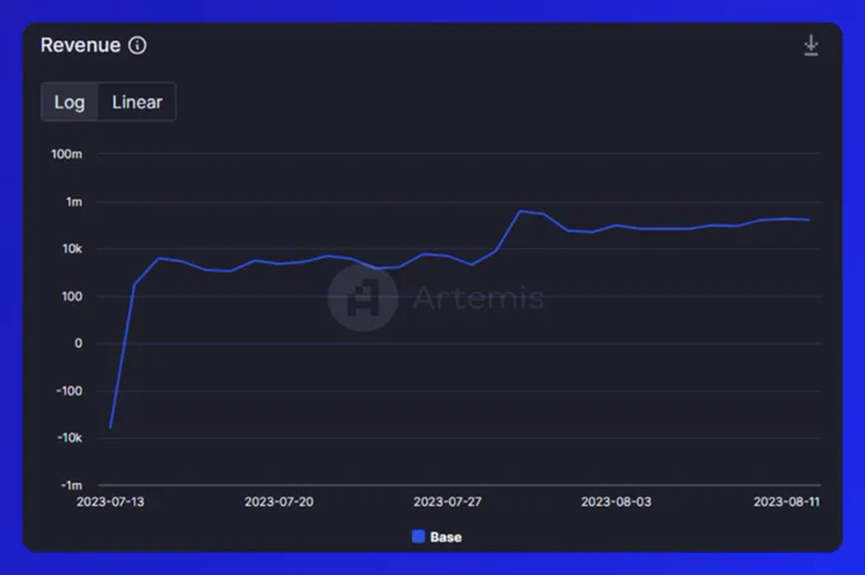Click the 0 y-axis gridline label
Viewport: 865px width, 575px height.
pyautogui.click(x=78, y=343)
